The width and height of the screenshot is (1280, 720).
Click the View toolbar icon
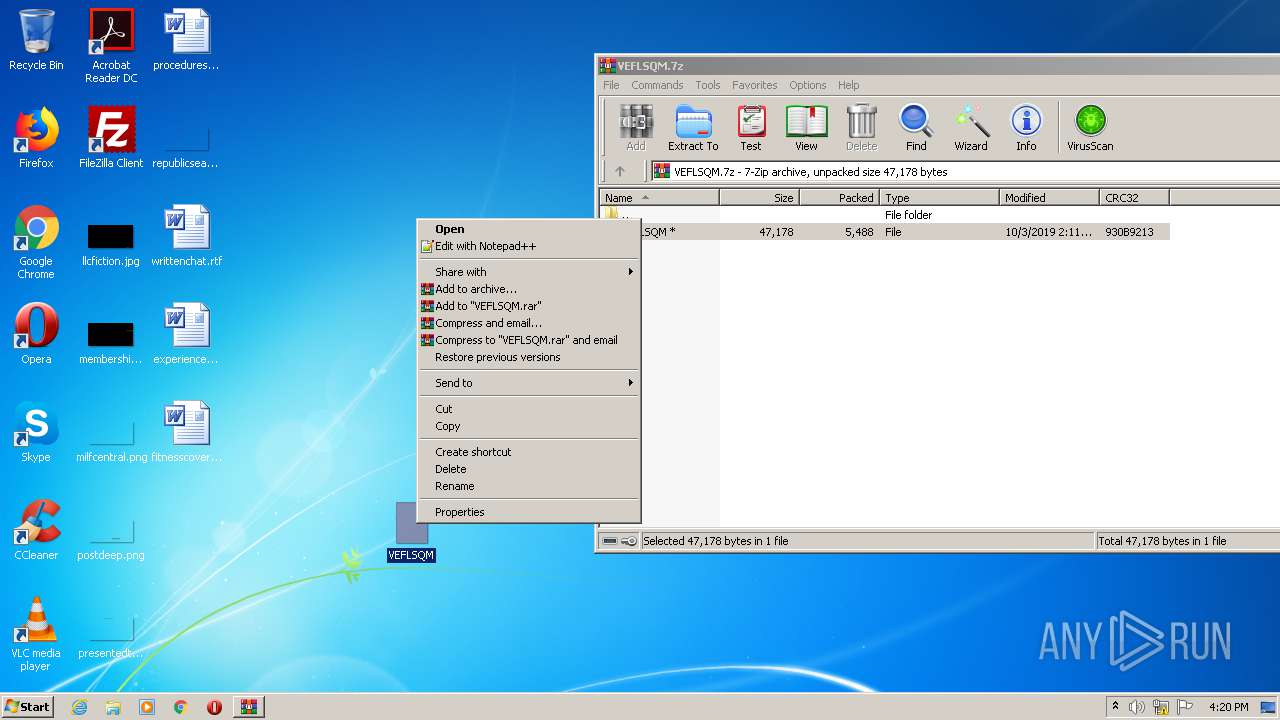[806, 127]
